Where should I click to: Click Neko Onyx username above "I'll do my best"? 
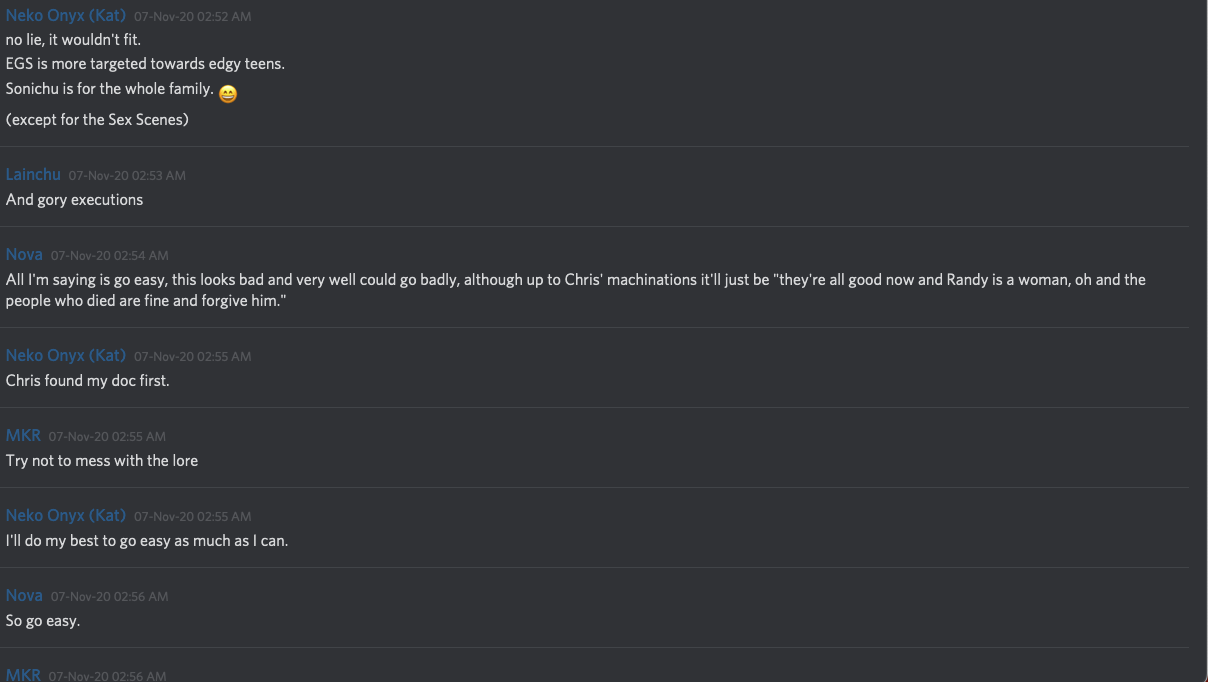[66, 515]
